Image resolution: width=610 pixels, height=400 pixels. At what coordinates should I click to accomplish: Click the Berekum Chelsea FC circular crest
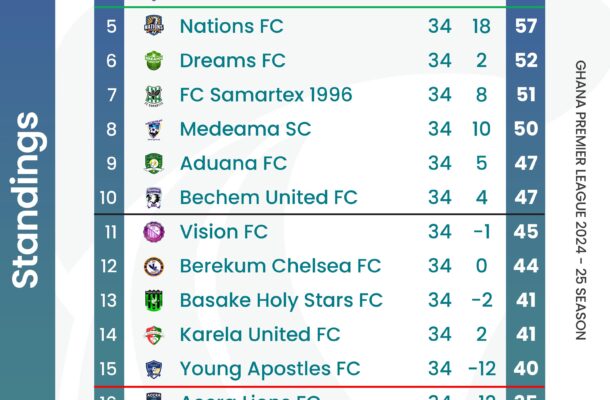coord(154,267)
